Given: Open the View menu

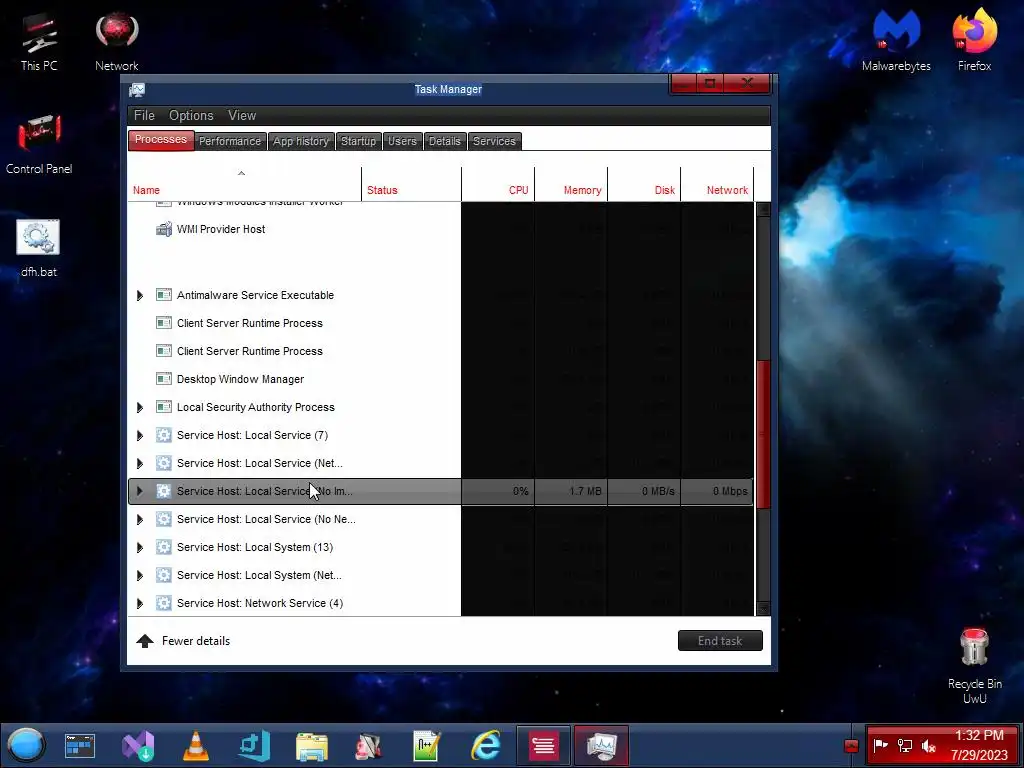Looking at the screenshot, I should coord(242,116).
